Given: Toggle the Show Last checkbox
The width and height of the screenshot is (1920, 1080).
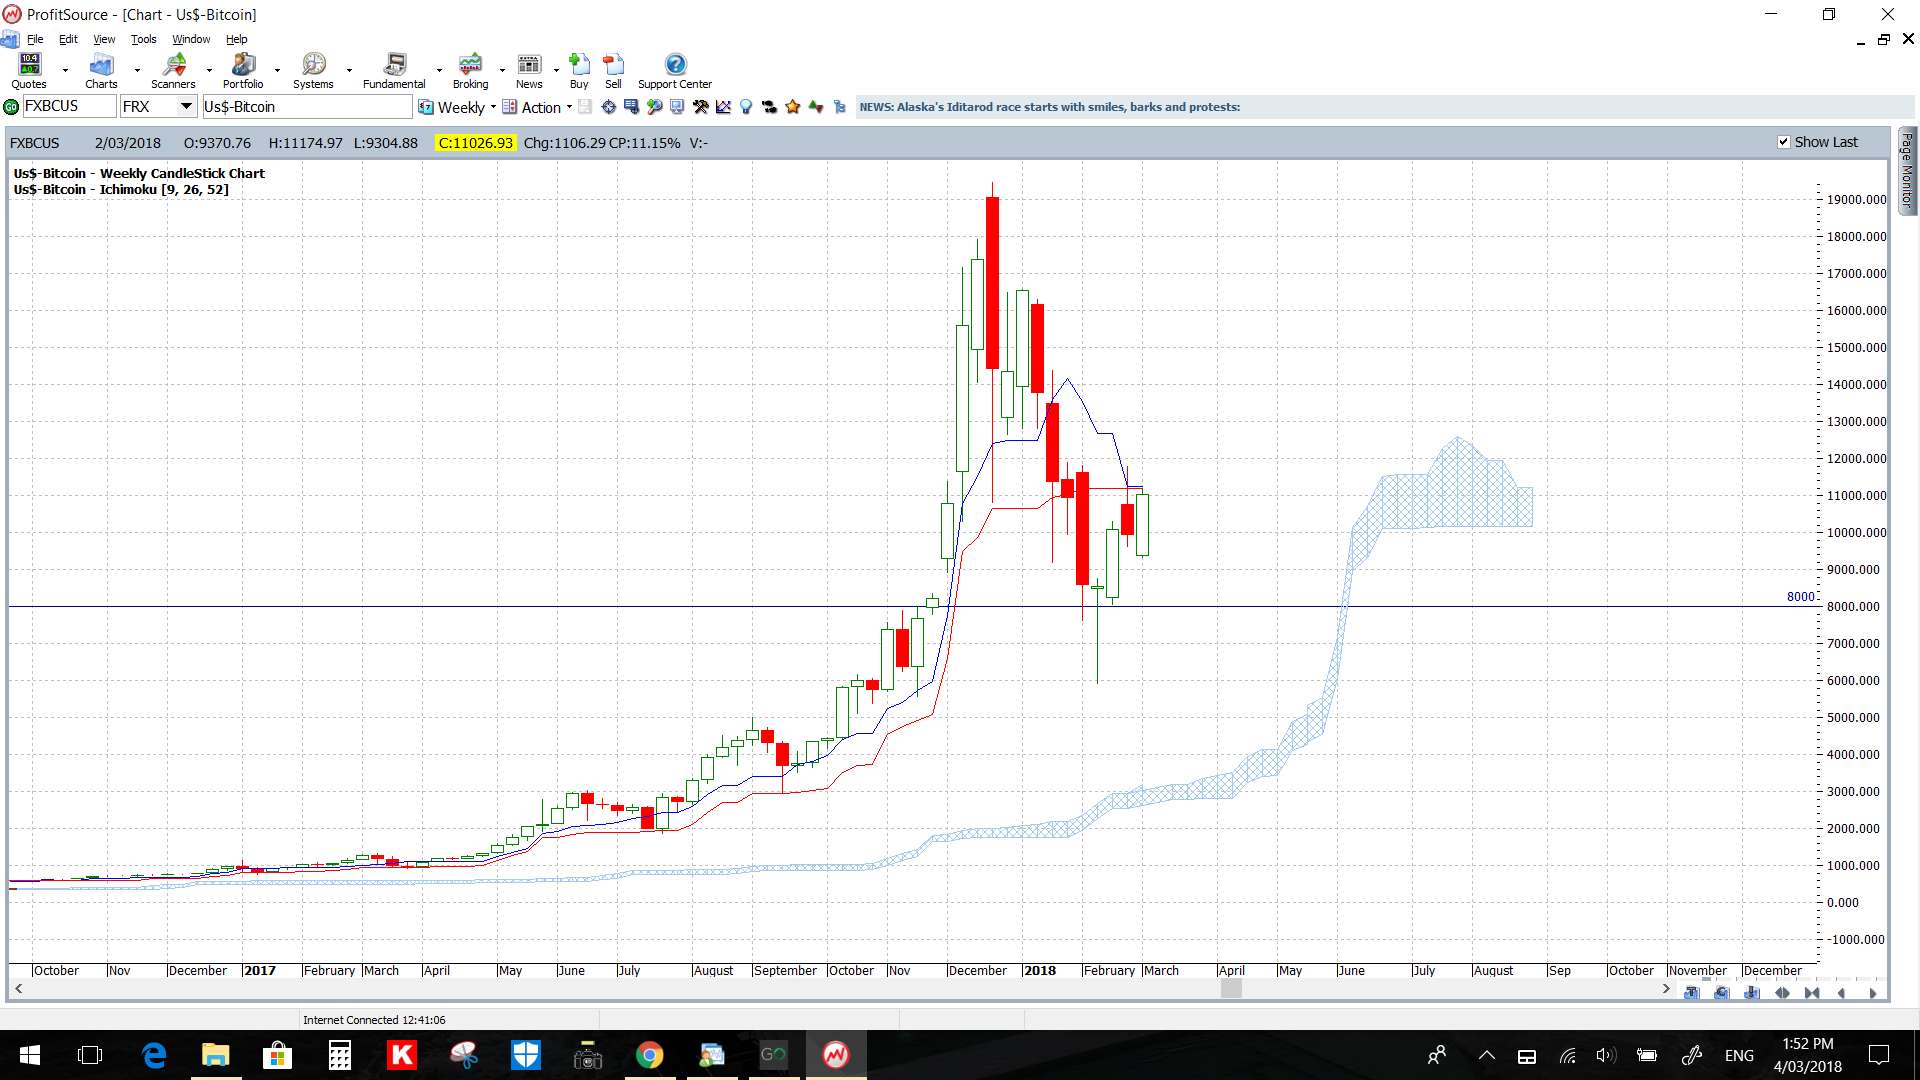Looking at the screenshot, I should pyautogui.click(x=1783, y=142).
